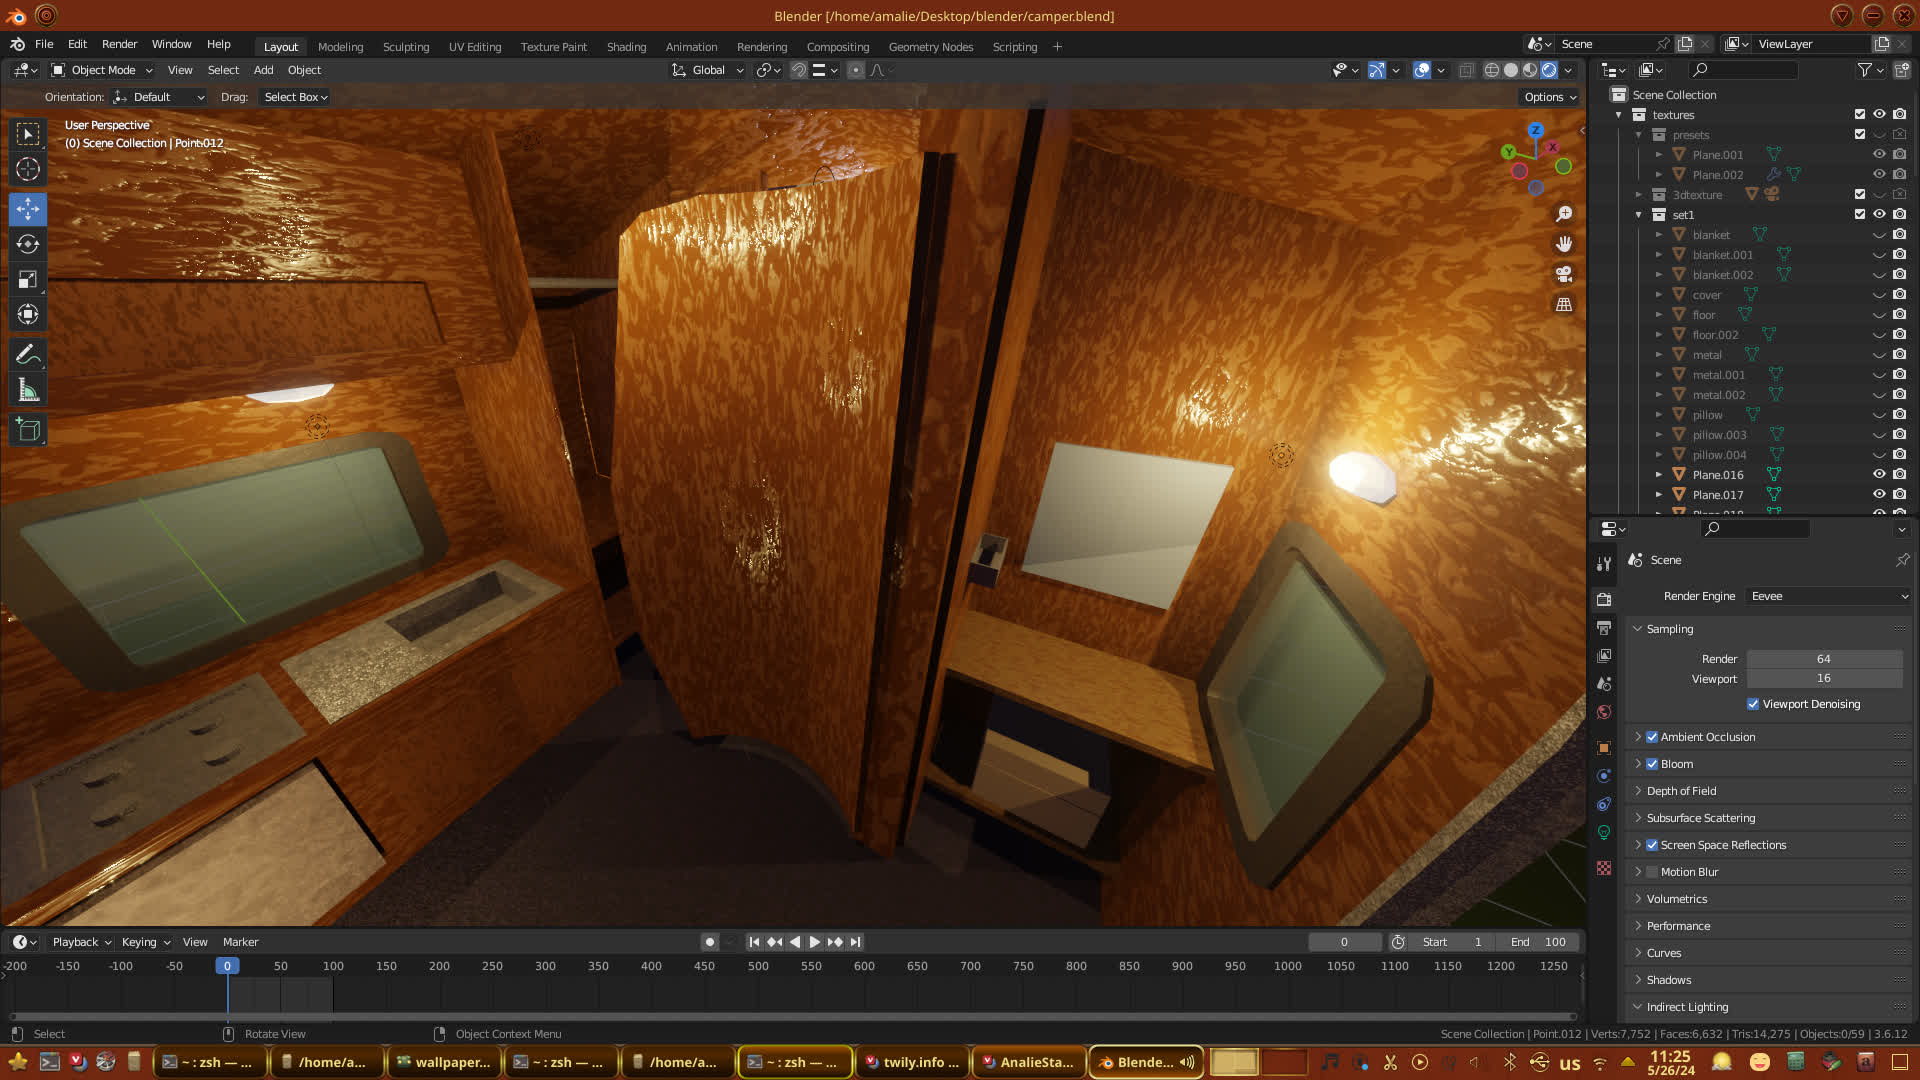Uncheck Viewport Denoising
Viewport: 1920px width, 1080px height.
(1753, 704)
